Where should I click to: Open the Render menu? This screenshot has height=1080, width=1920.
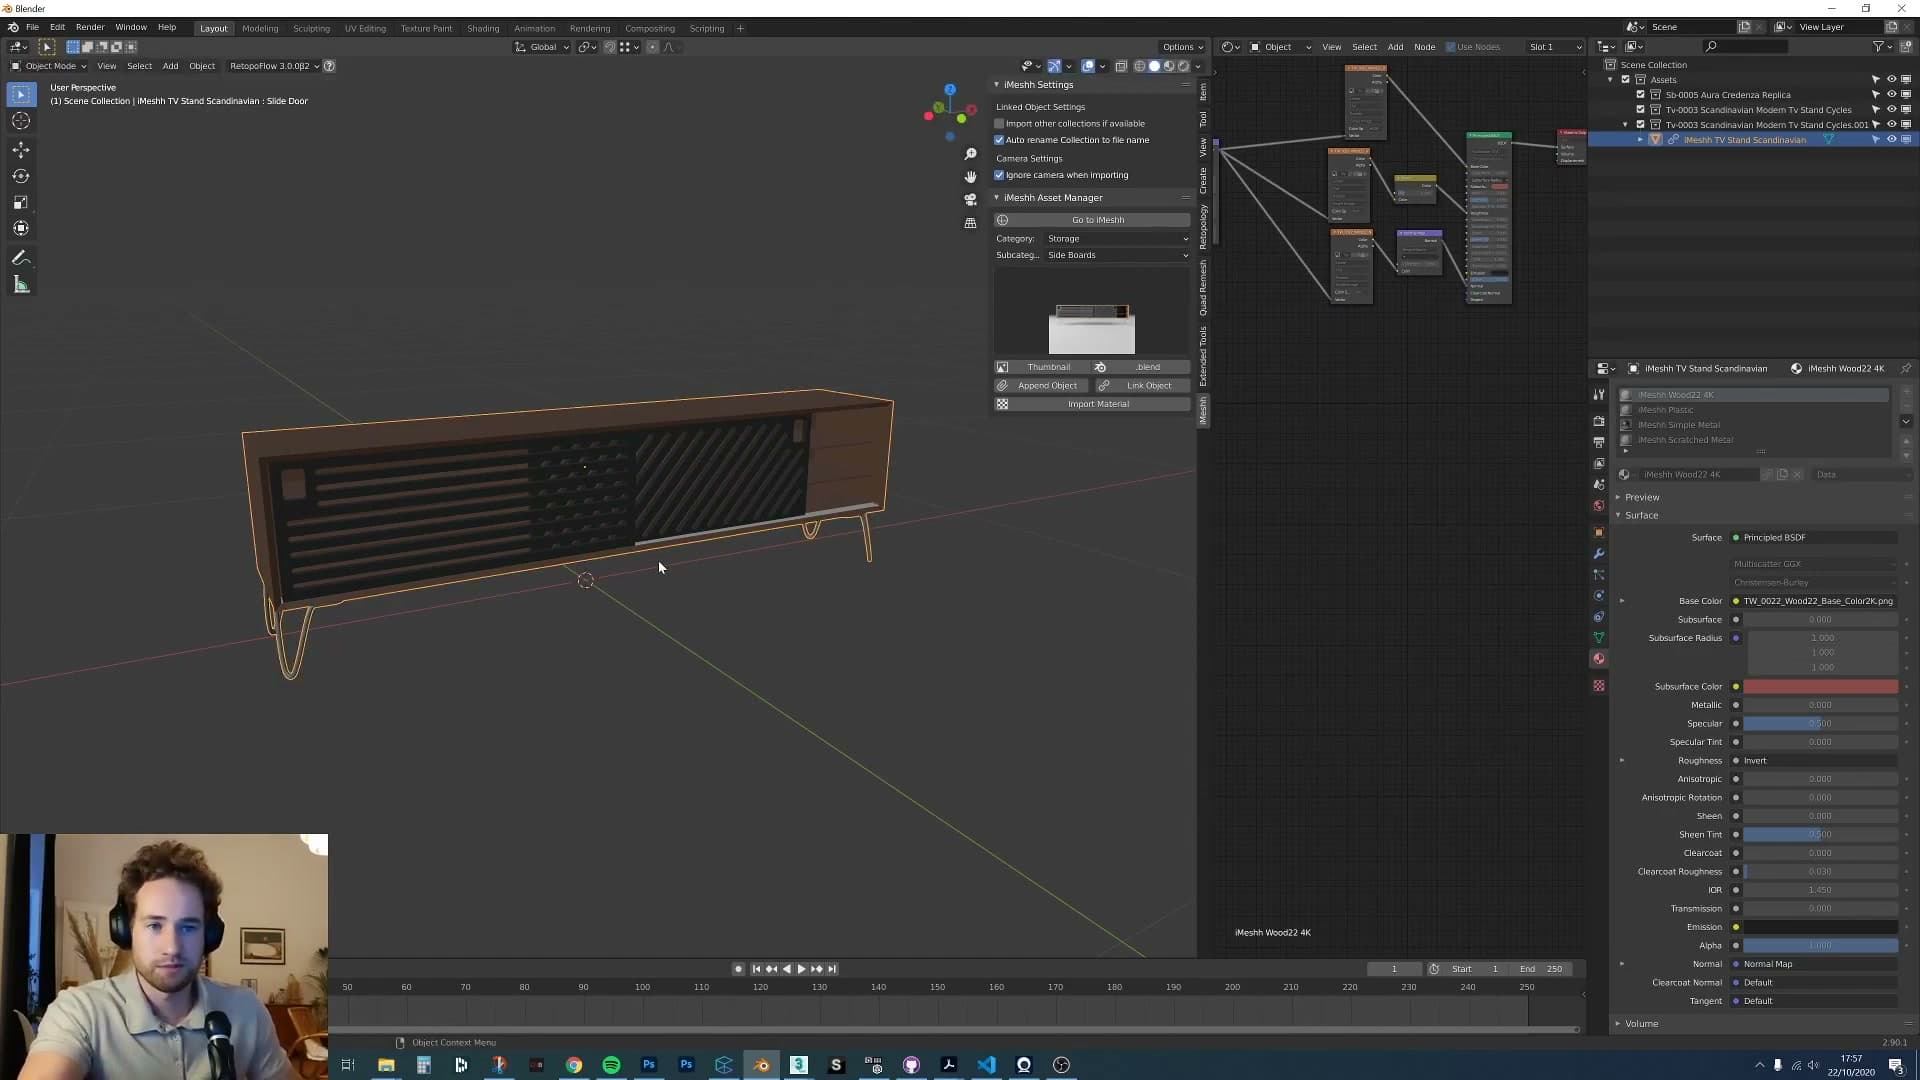[89, 27]
